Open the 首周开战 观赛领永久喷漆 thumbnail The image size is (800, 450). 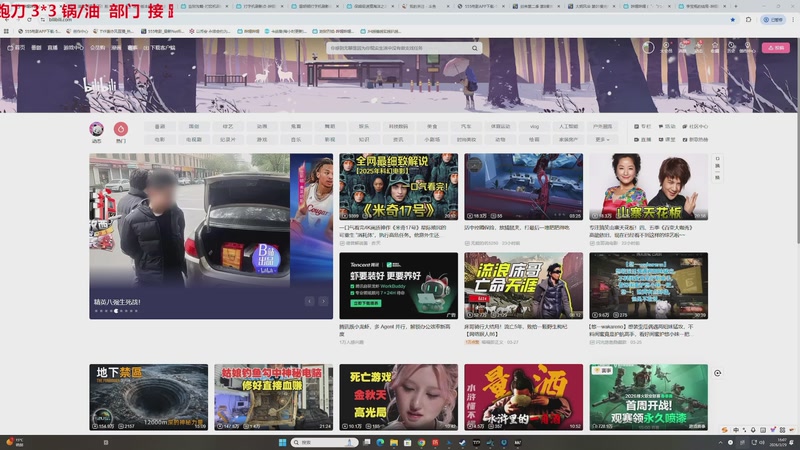[x=648, y=397]
